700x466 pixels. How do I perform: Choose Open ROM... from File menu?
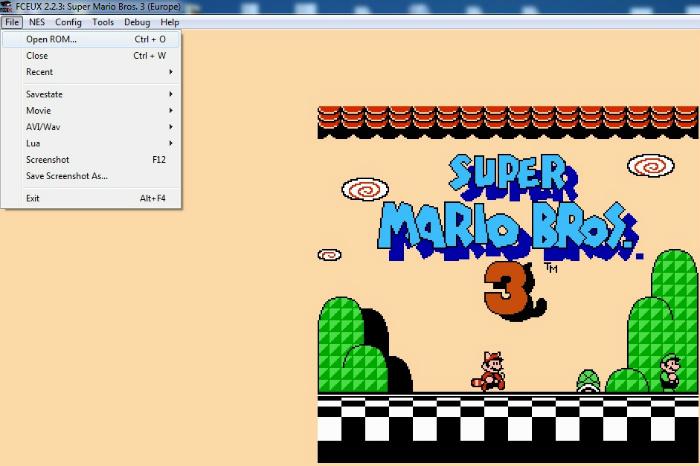coord(91,39)
